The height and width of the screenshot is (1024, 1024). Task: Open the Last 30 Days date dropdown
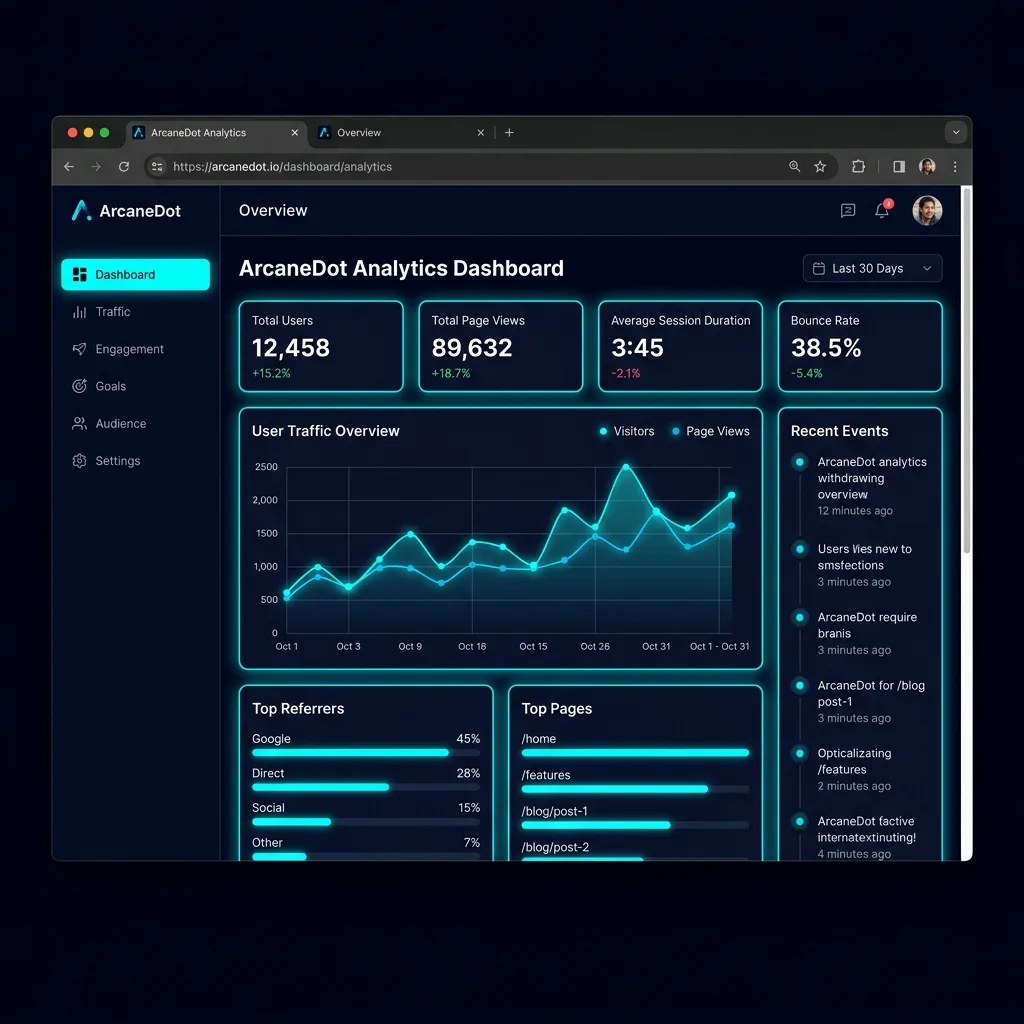pyautogui.click(x=872, y=268)
